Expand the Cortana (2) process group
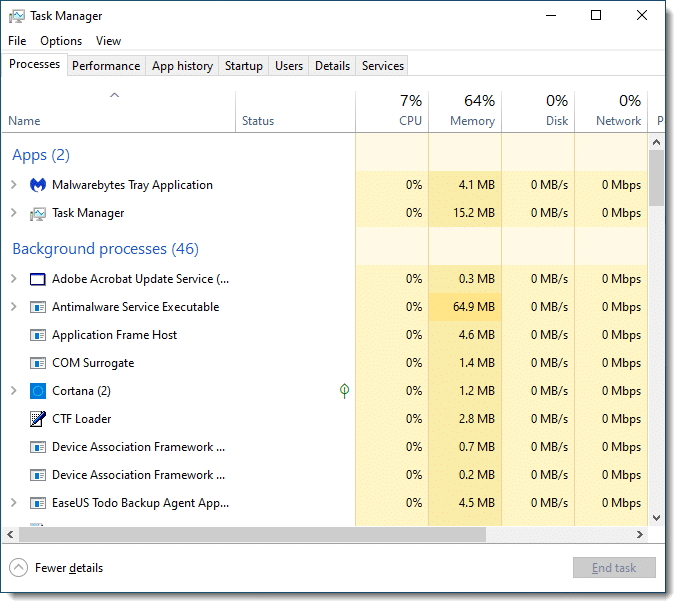Image resolution: width=681 pixels, height=608 pixels. coord(13,393)
